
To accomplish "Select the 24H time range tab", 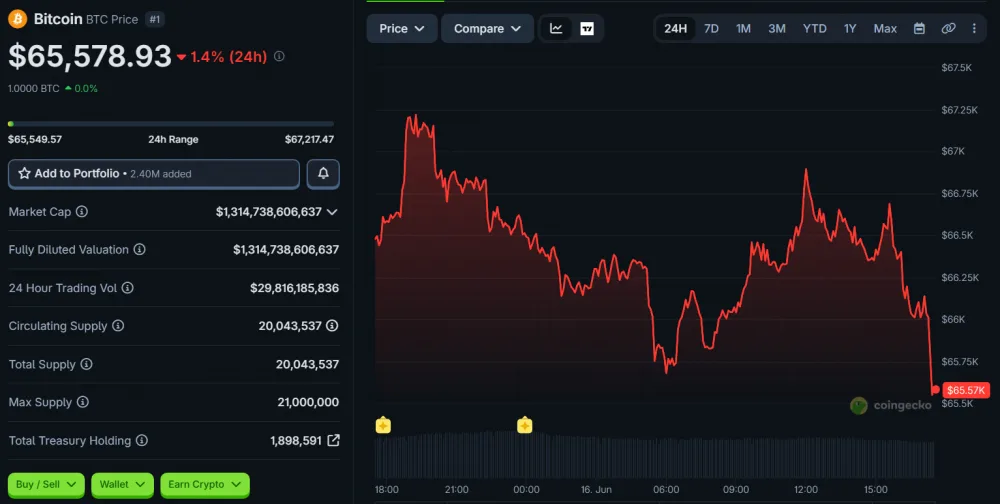I will point(675,29).
